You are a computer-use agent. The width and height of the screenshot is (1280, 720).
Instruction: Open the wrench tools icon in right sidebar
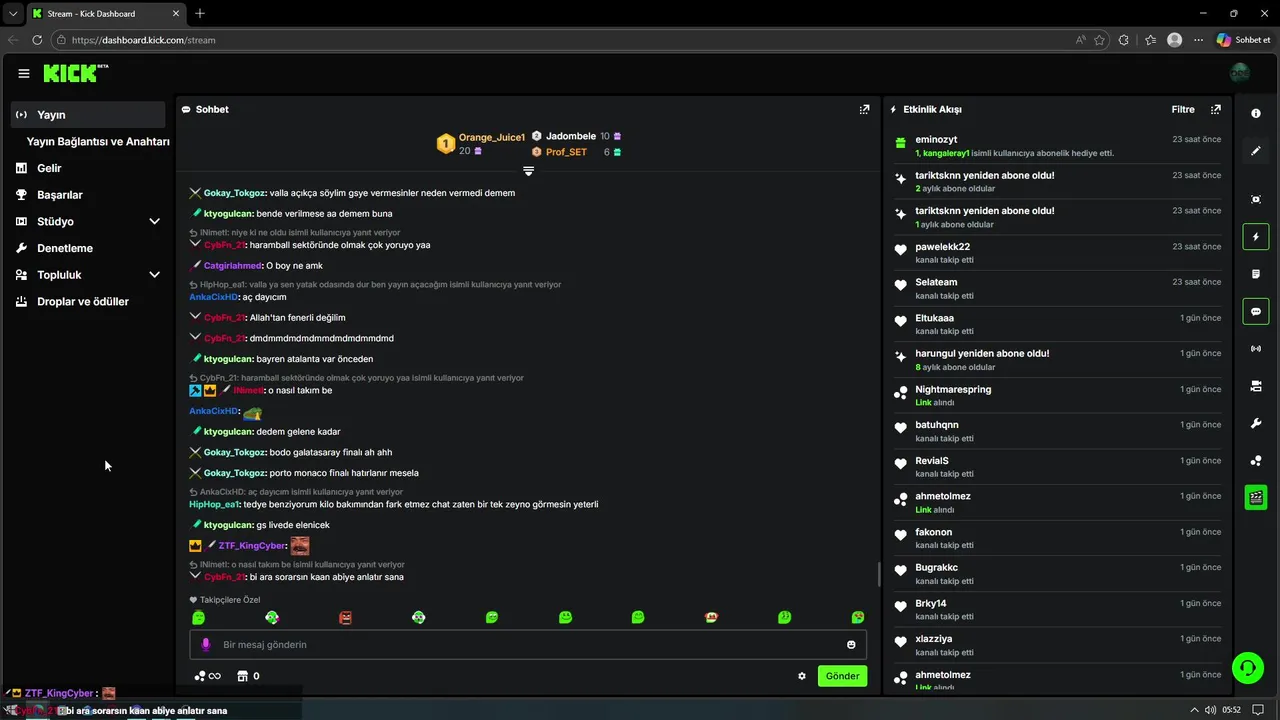[1256, 424]
